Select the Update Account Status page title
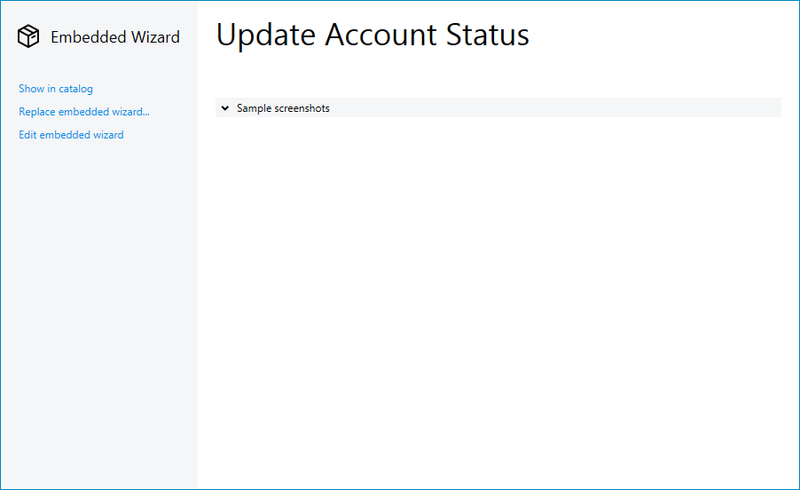The height and width of the screenshot is (490, 800). coord(372,35)
